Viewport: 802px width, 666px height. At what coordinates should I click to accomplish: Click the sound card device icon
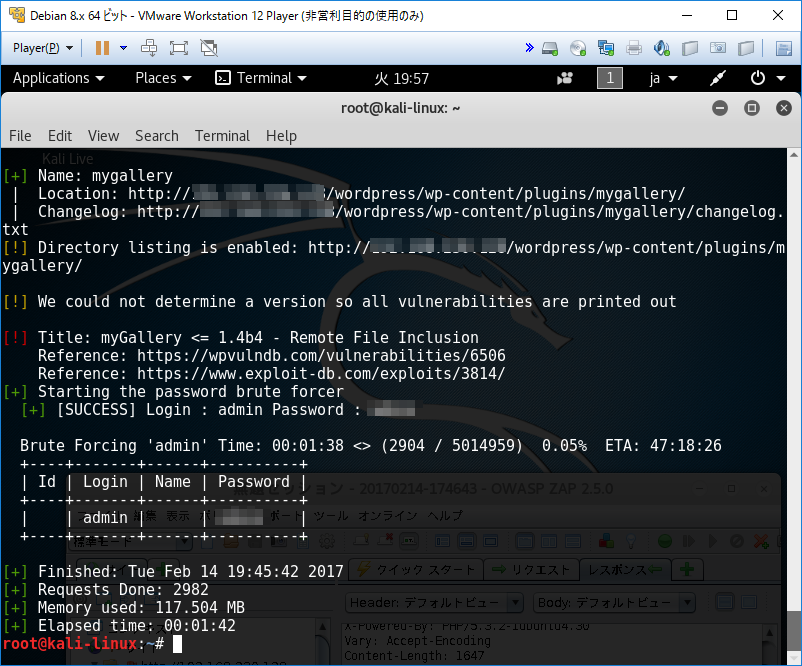pos(662,48)
